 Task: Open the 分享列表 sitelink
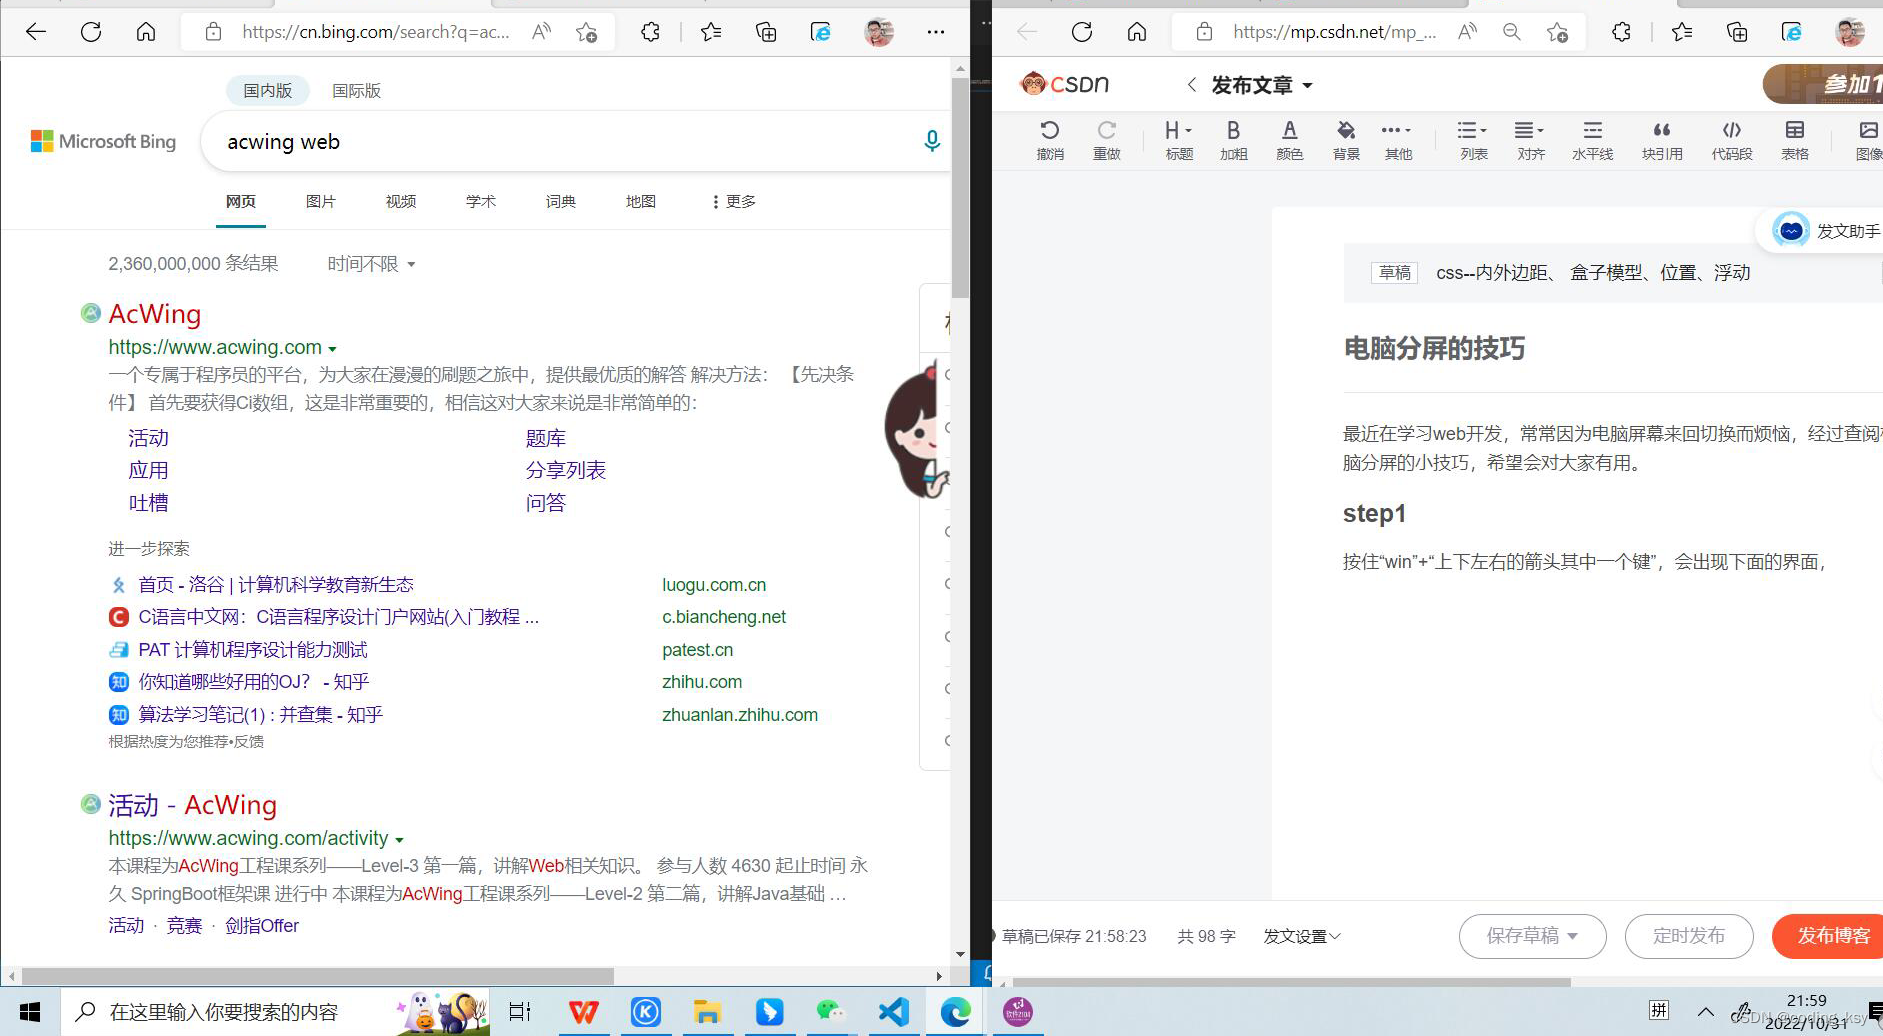click(x=565, y=470)
